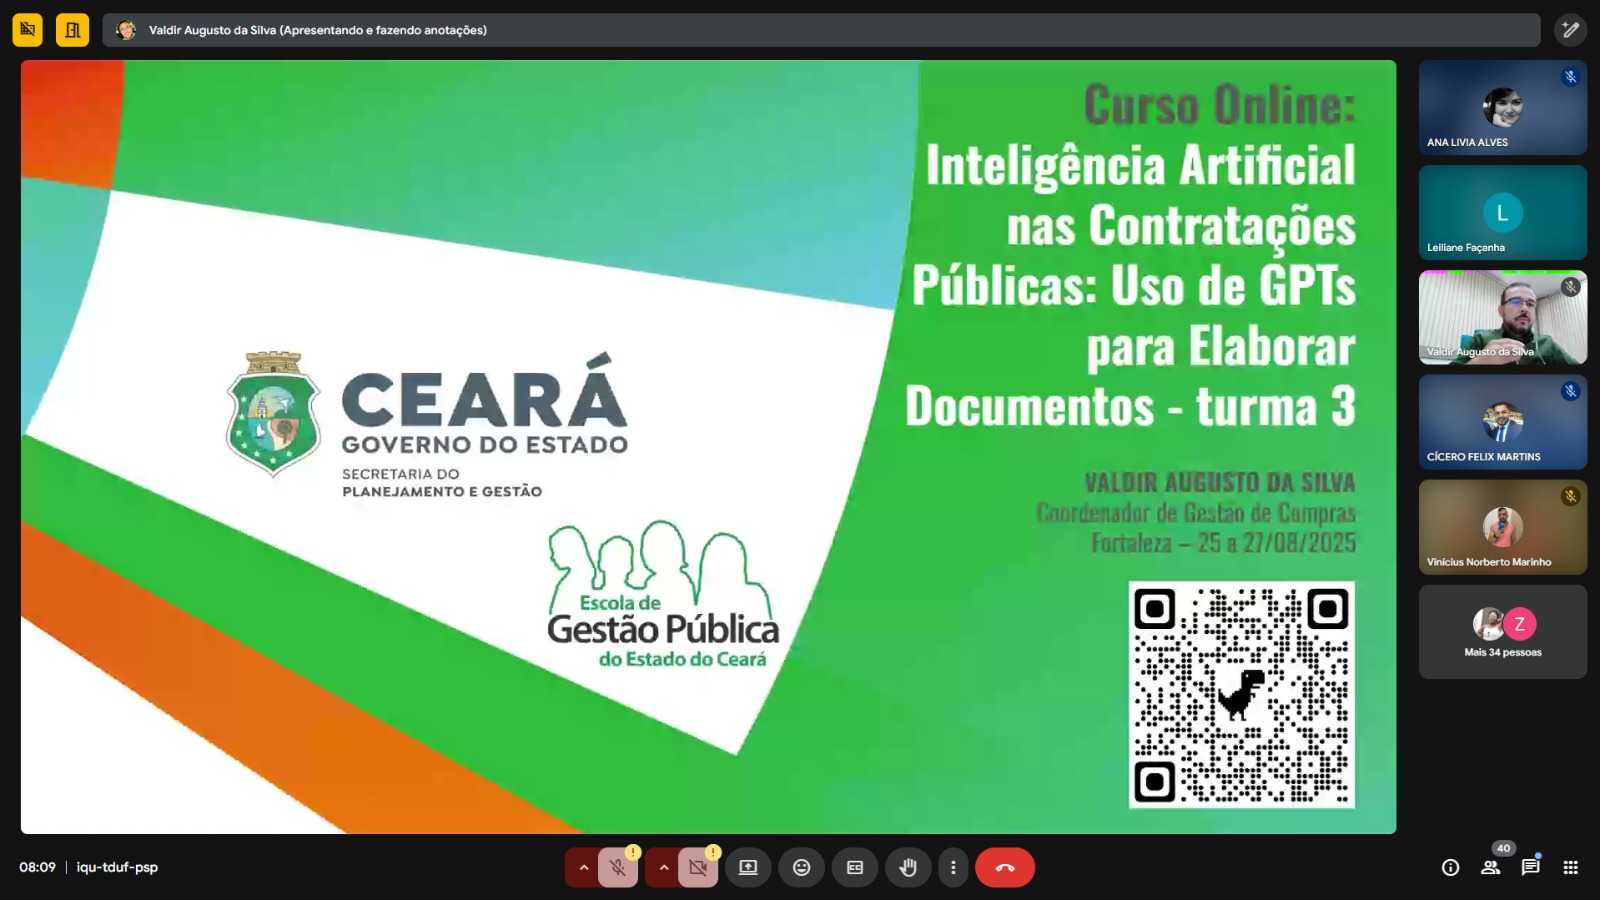
Task: Unmute the microphone
Action: coord(618,867)
